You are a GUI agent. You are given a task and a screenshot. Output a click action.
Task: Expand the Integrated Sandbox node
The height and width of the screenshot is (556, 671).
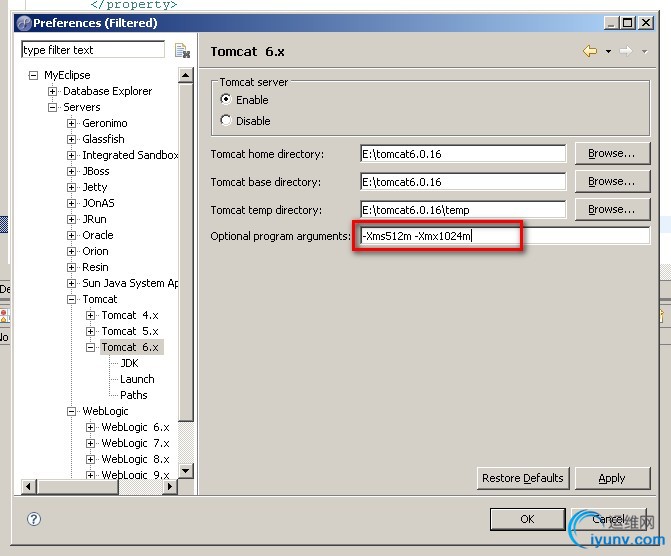[71, 155]
